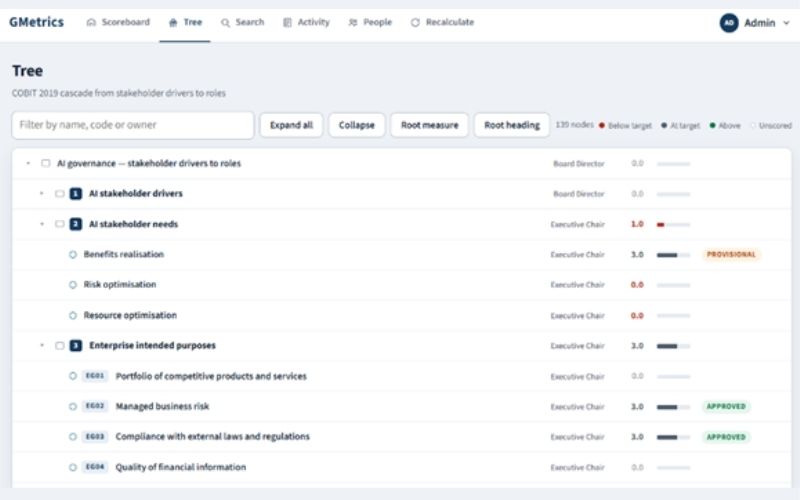The image size is (800, 500).
Task: Click the Tree tab icon
Action: [x=173, y=22]
